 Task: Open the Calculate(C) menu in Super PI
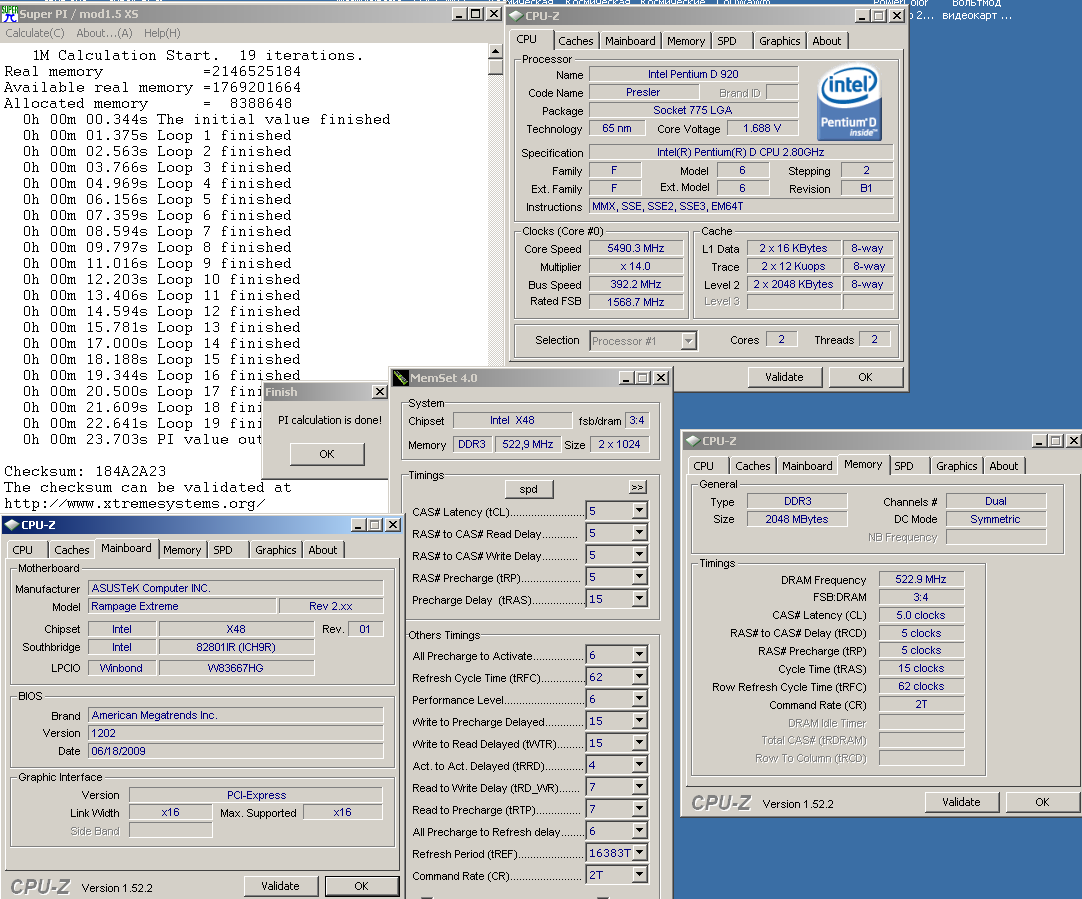(x=35, y=33)
